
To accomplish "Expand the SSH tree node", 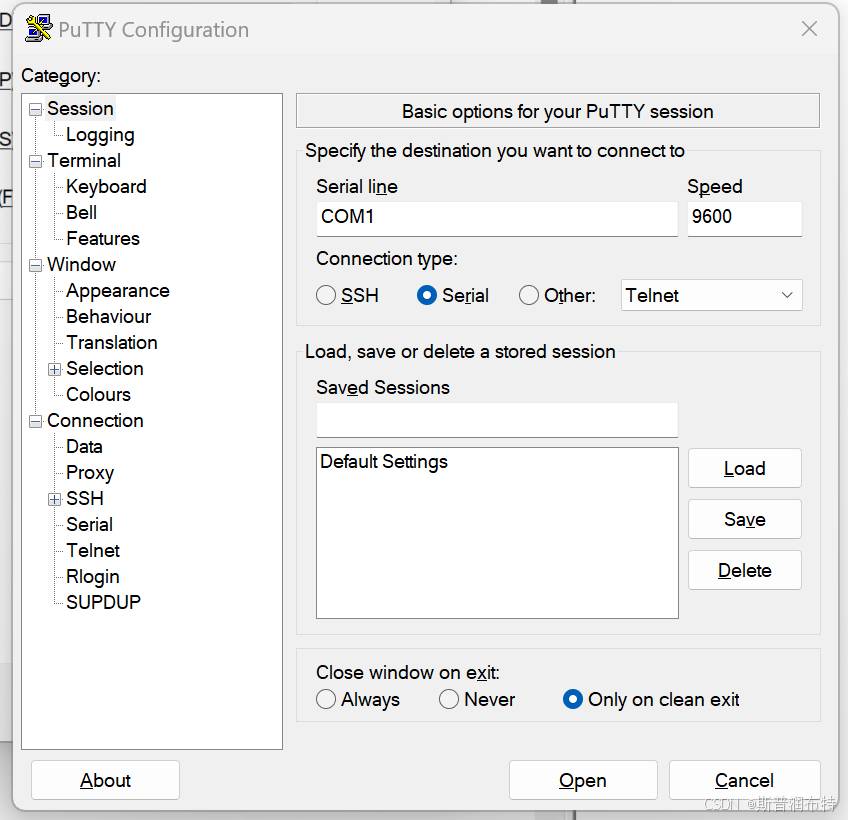I will click(x=54, y=499).
